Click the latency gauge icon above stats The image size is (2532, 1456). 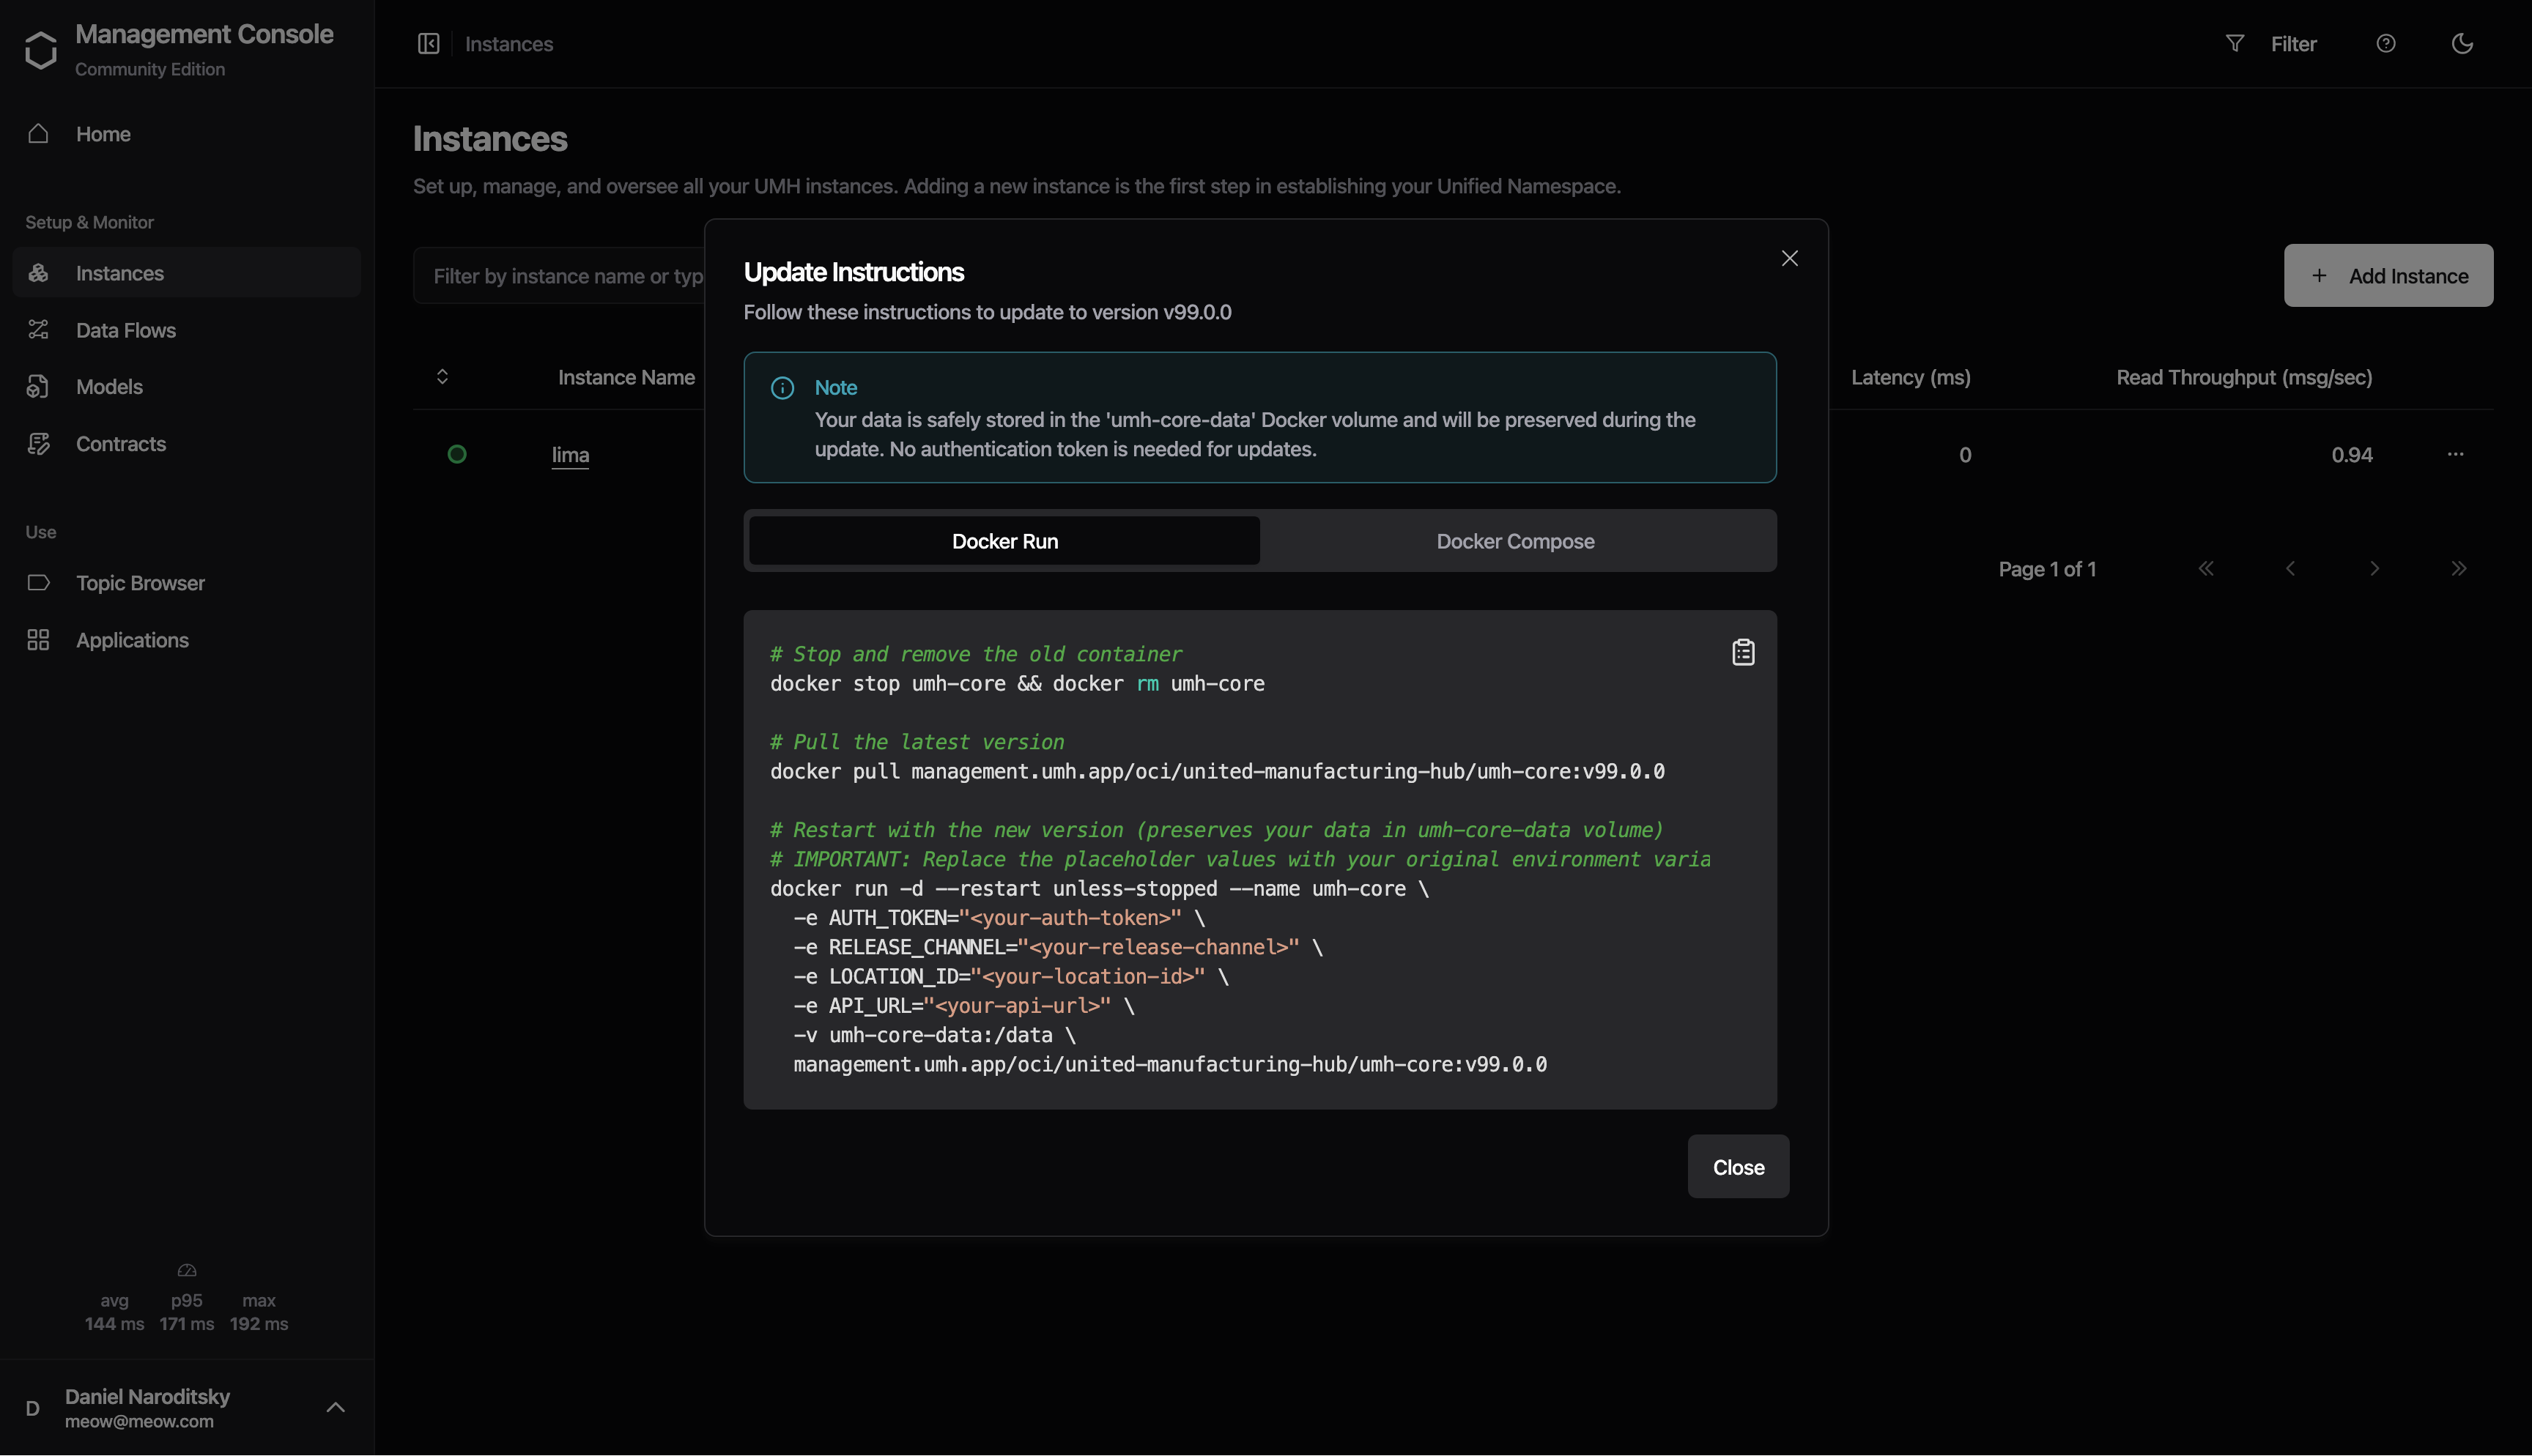tap(187, 1271)
